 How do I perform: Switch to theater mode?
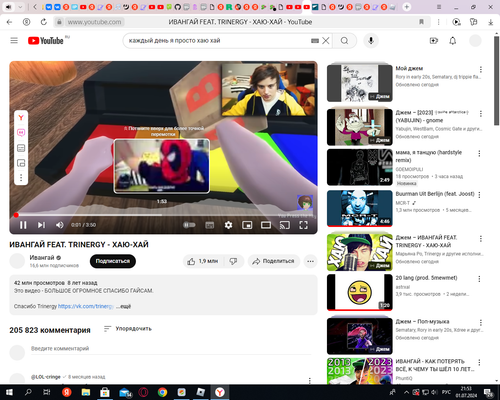[266, 225]
